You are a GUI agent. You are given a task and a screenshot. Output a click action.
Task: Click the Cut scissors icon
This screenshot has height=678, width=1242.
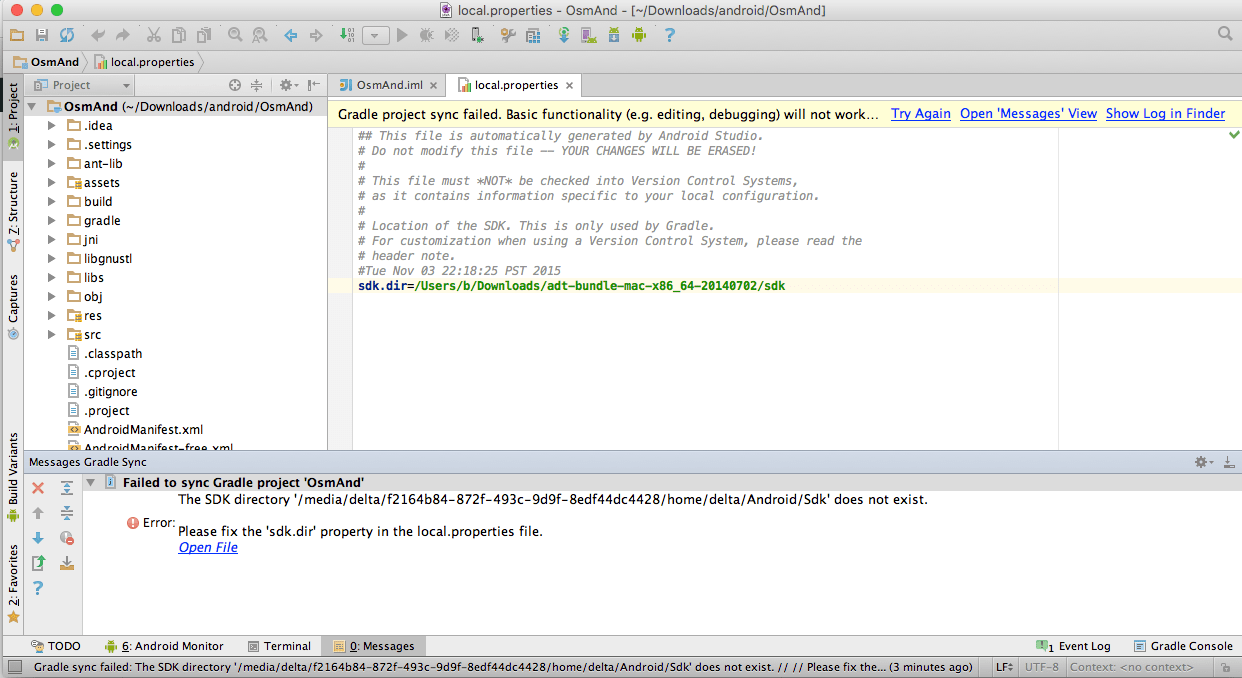point(153,35)
